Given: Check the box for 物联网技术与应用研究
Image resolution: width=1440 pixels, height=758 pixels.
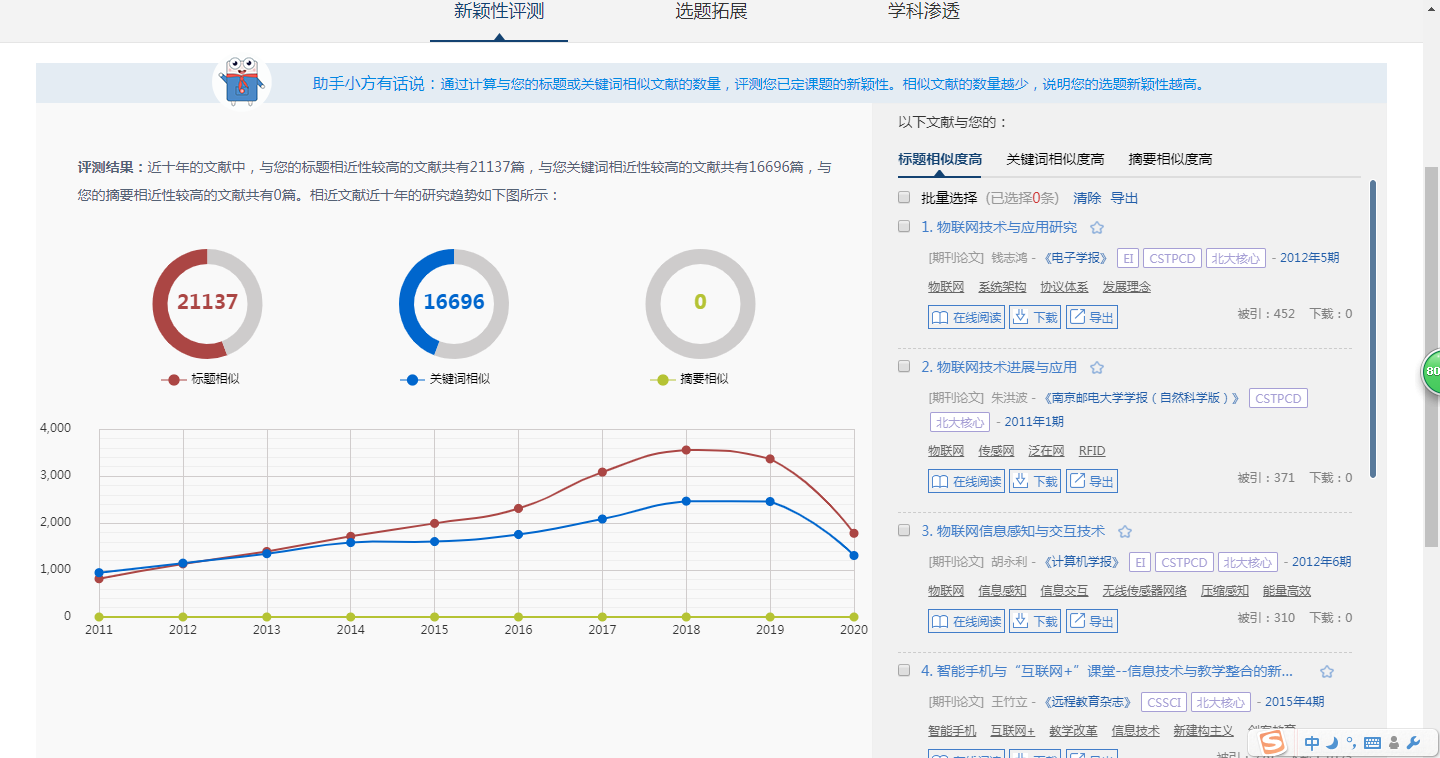Looking at the screenshot, I should [904, 227].
